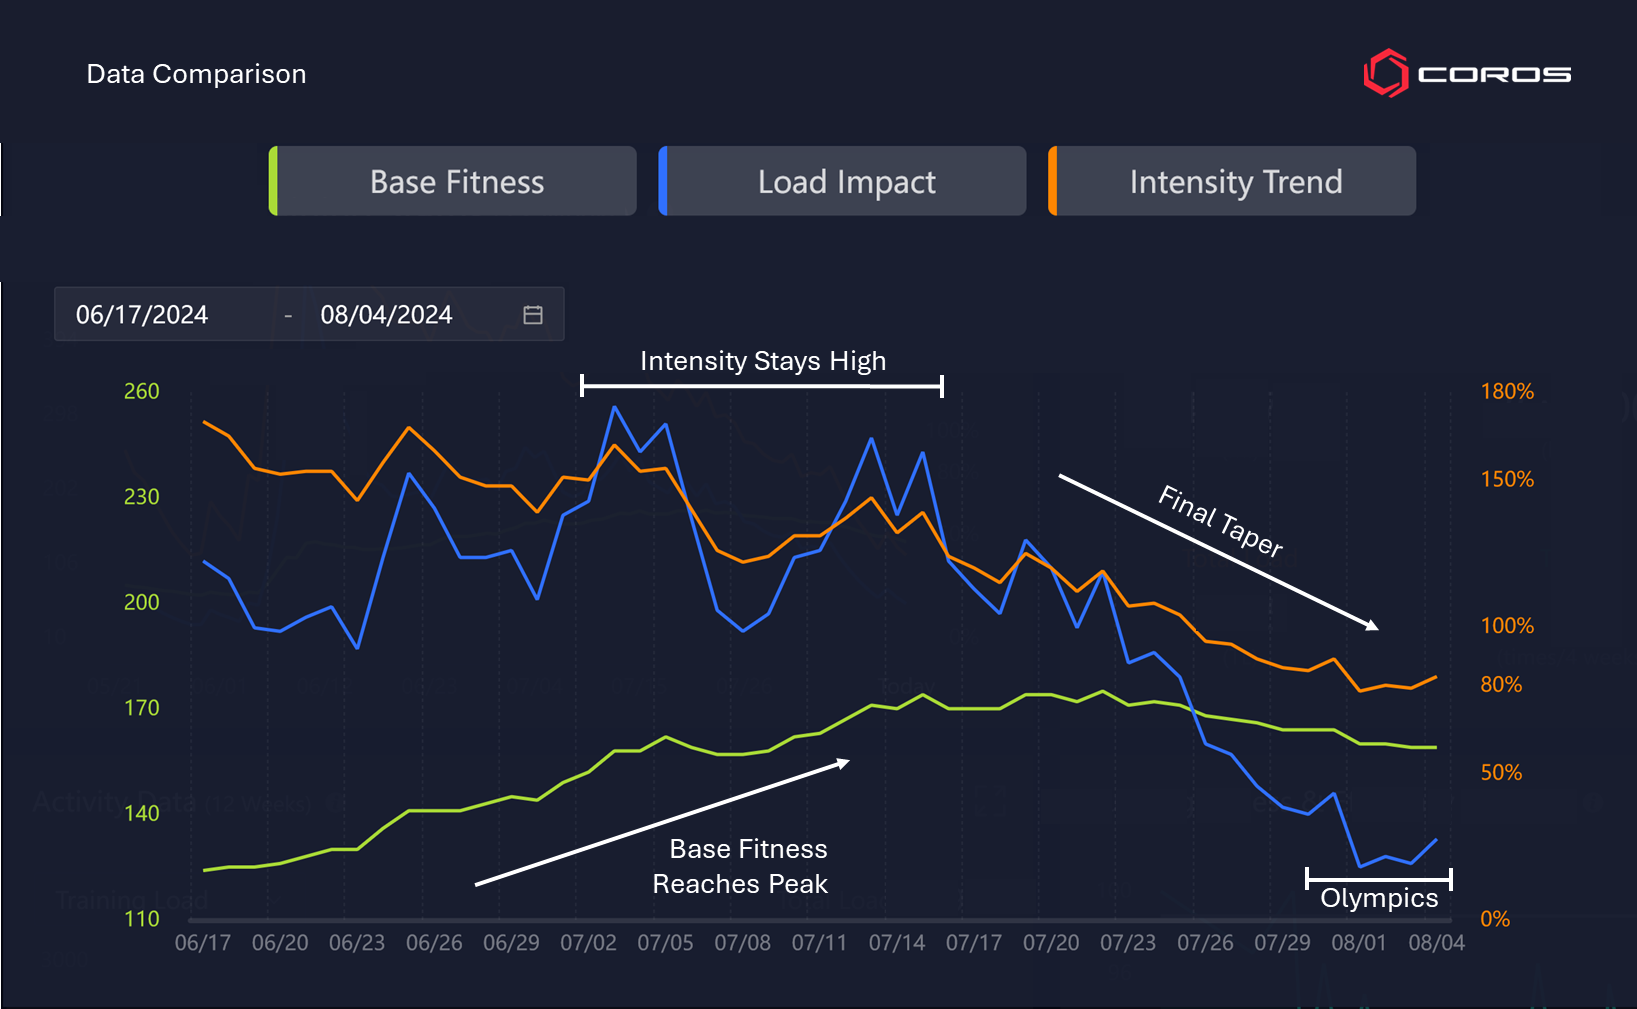Click the blue color bar on Load Impact

(663, 181)
